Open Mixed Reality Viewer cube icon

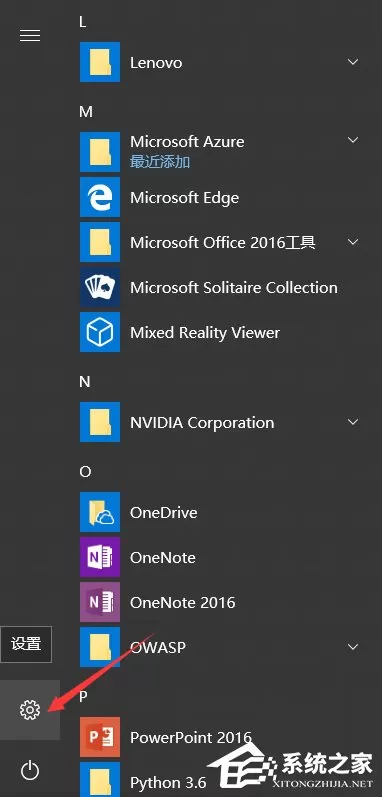pyautogui.click(x=100, y=332)
